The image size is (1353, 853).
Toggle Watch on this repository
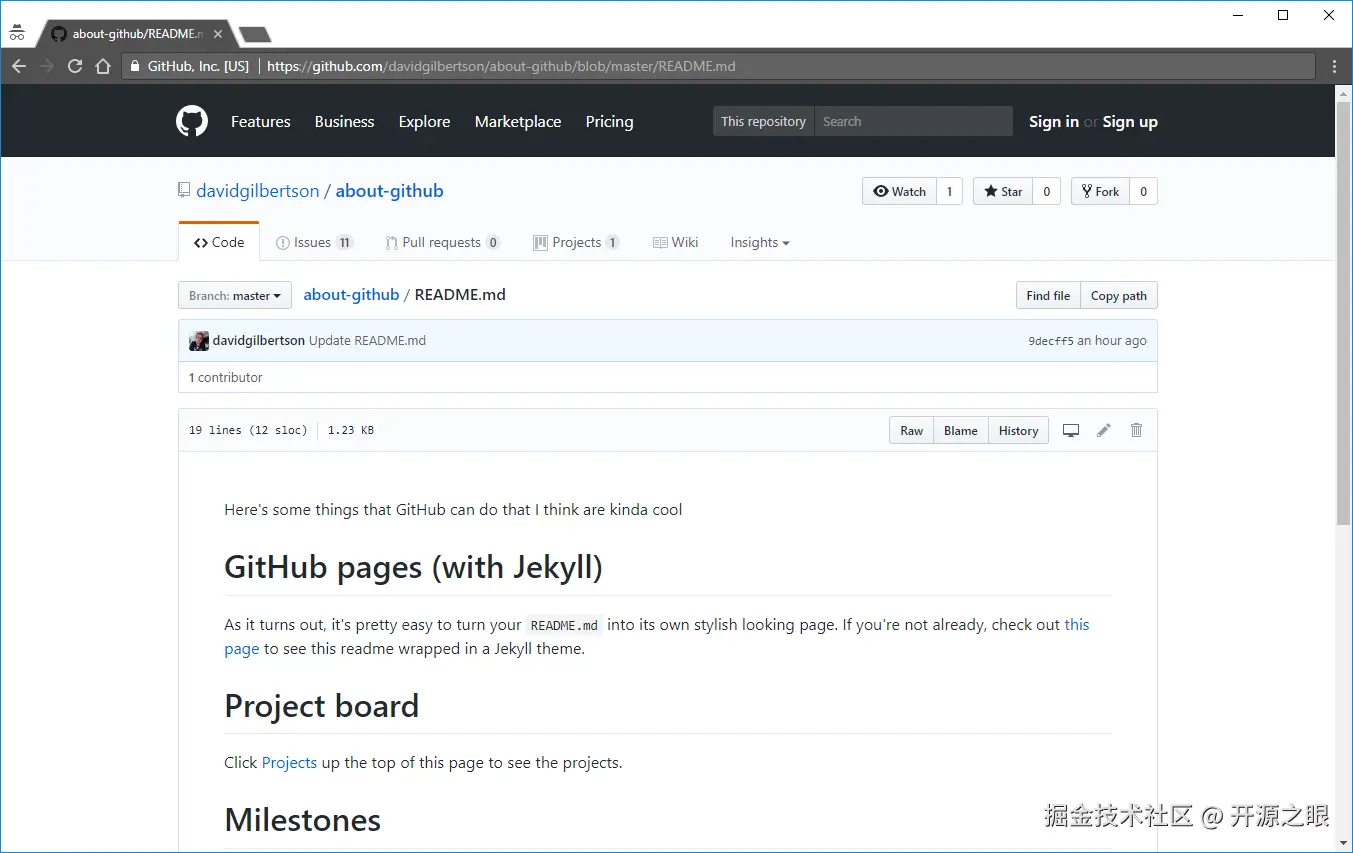[x=900, y=192]
